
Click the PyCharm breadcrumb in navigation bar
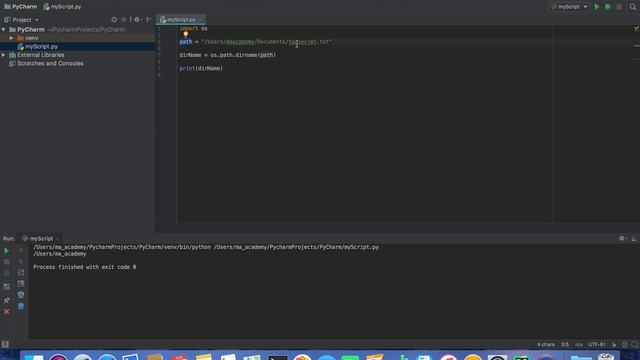20,7
